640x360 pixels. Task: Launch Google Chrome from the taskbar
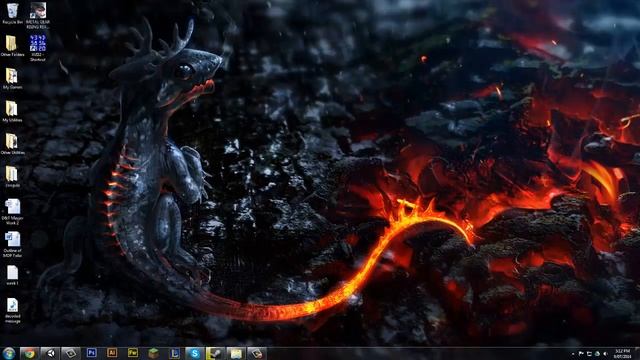29,353
